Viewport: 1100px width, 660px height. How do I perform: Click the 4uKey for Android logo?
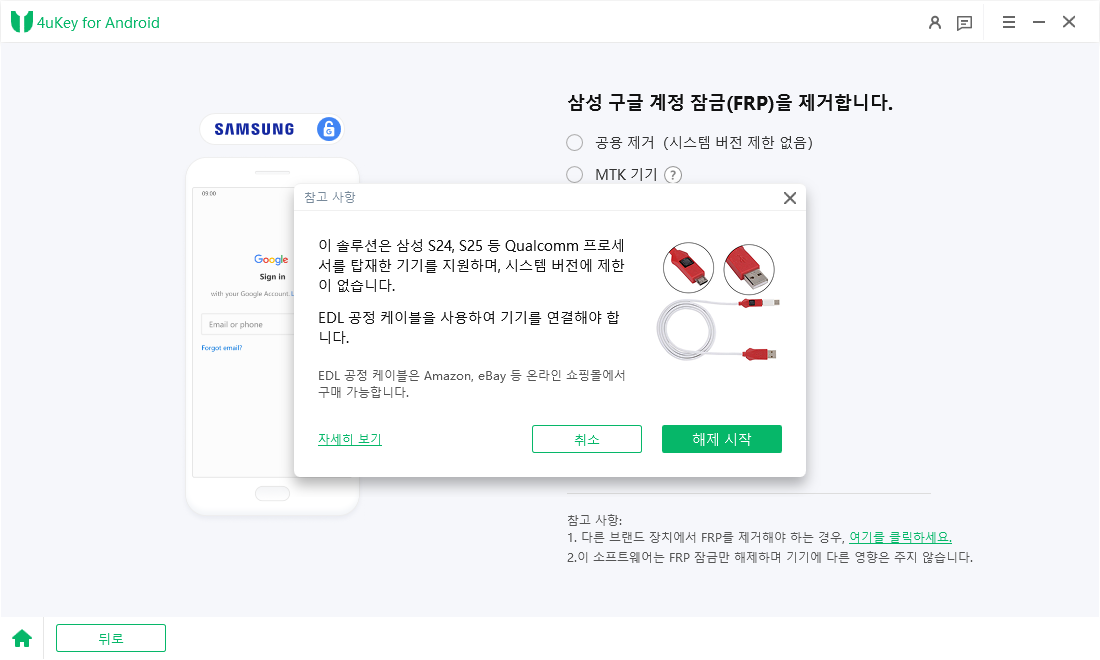pos(86,22)
